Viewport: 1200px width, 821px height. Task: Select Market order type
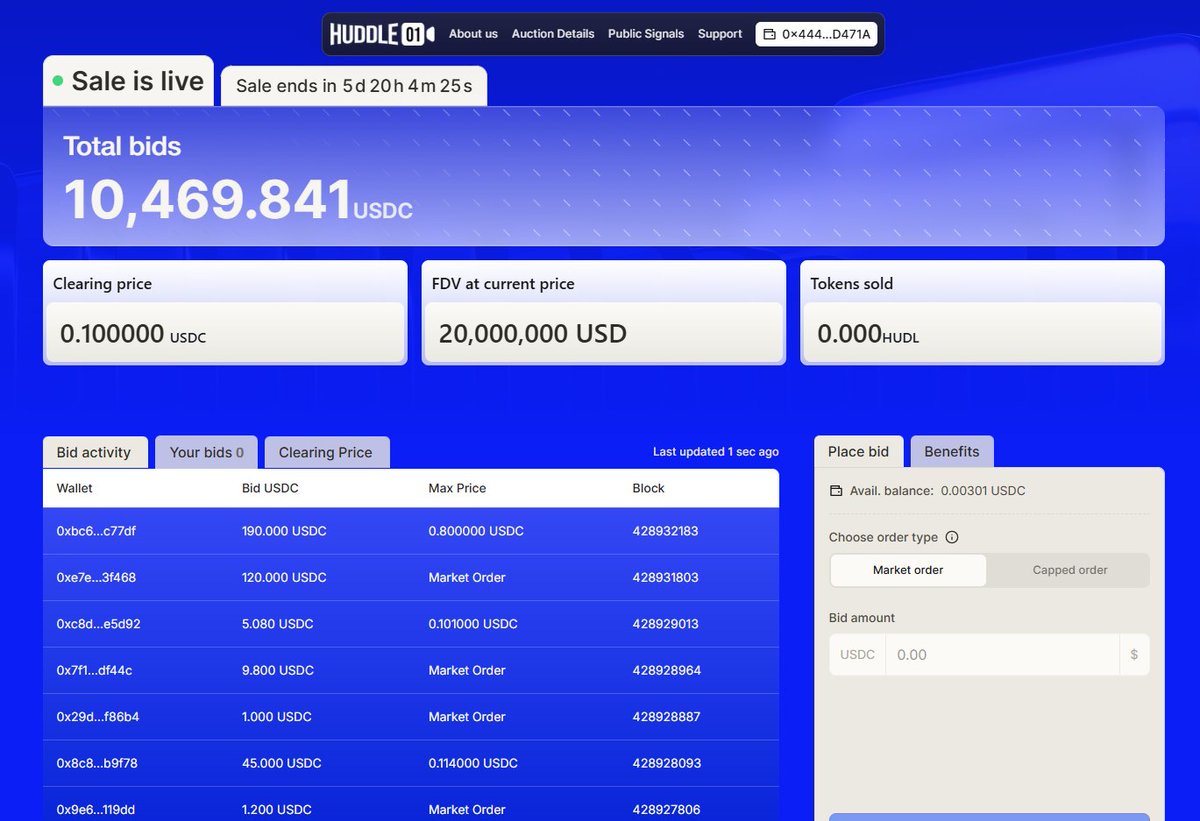coord(908,570)
